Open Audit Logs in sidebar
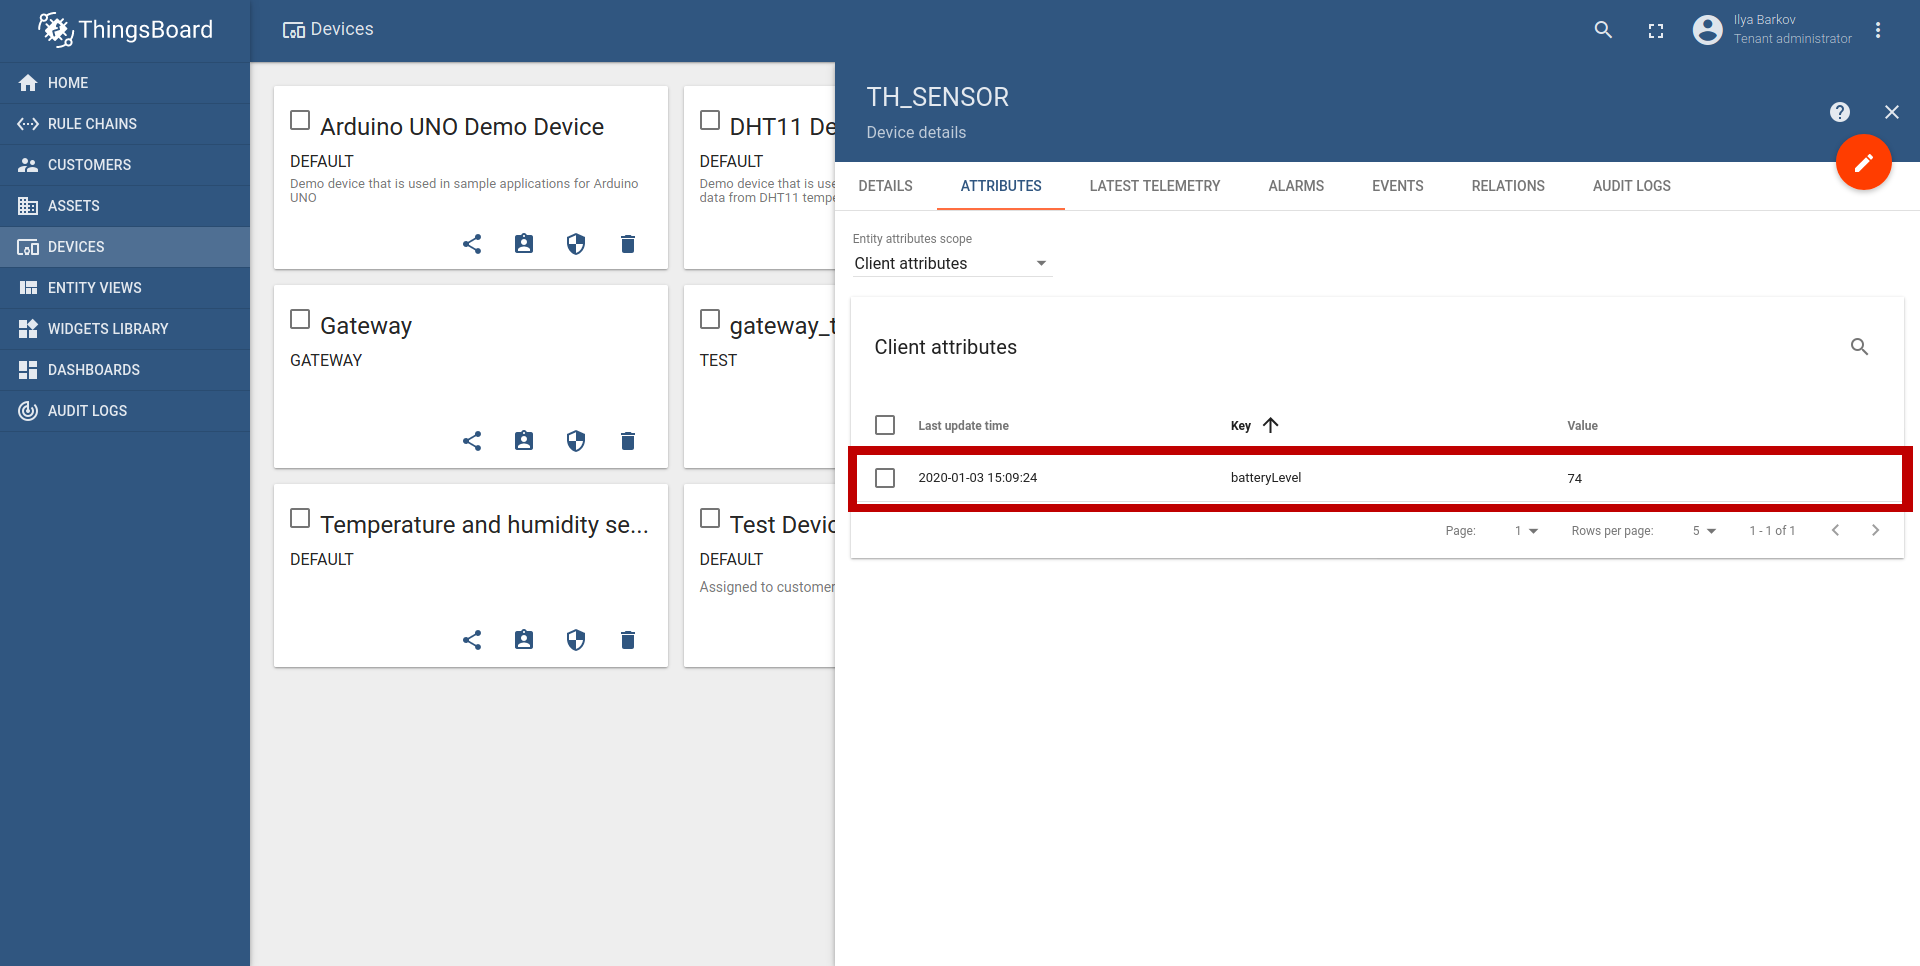Screen dimensions: 1920x966 [125, 411]
